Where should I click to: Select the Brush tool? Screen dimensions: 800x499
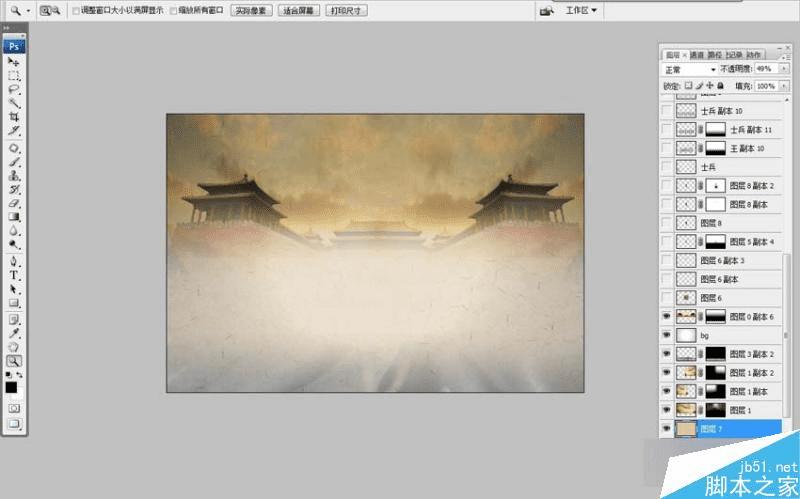pos(14,162)
